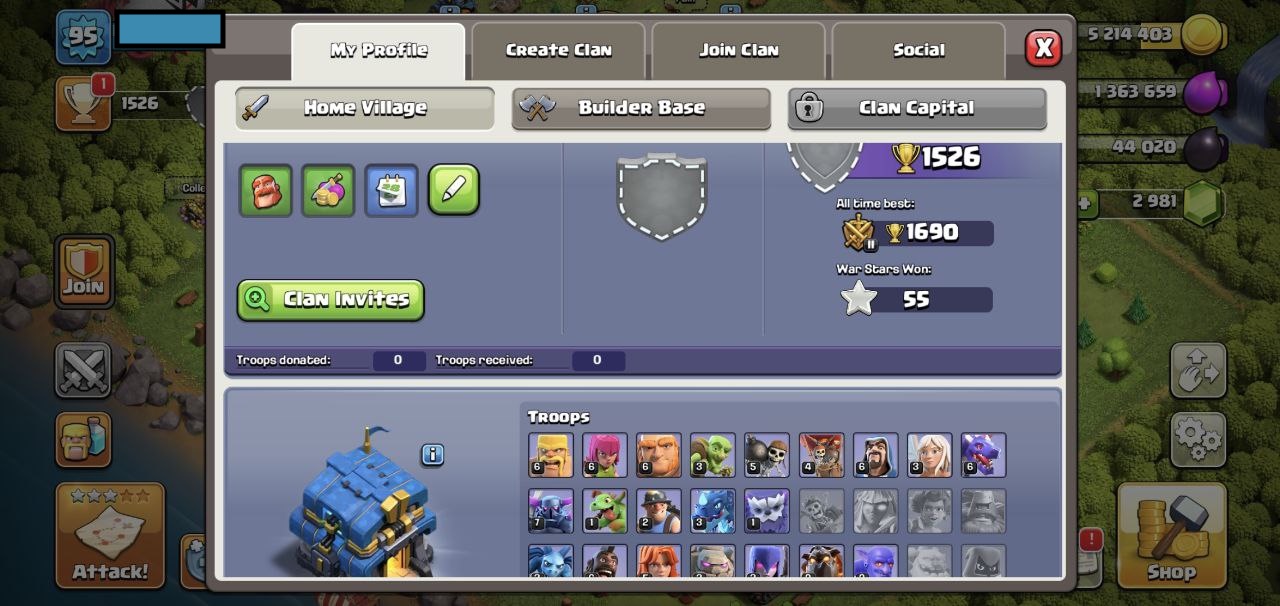Tap the barbarian with elixir army icon
1280x606 pixels.
coord(83,440)
